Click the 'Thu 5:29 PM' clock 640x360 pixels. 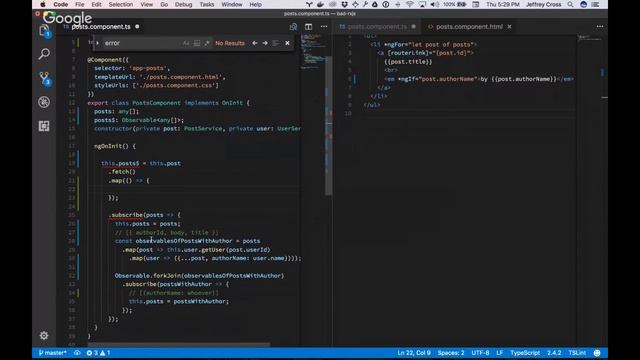(502, 4)
